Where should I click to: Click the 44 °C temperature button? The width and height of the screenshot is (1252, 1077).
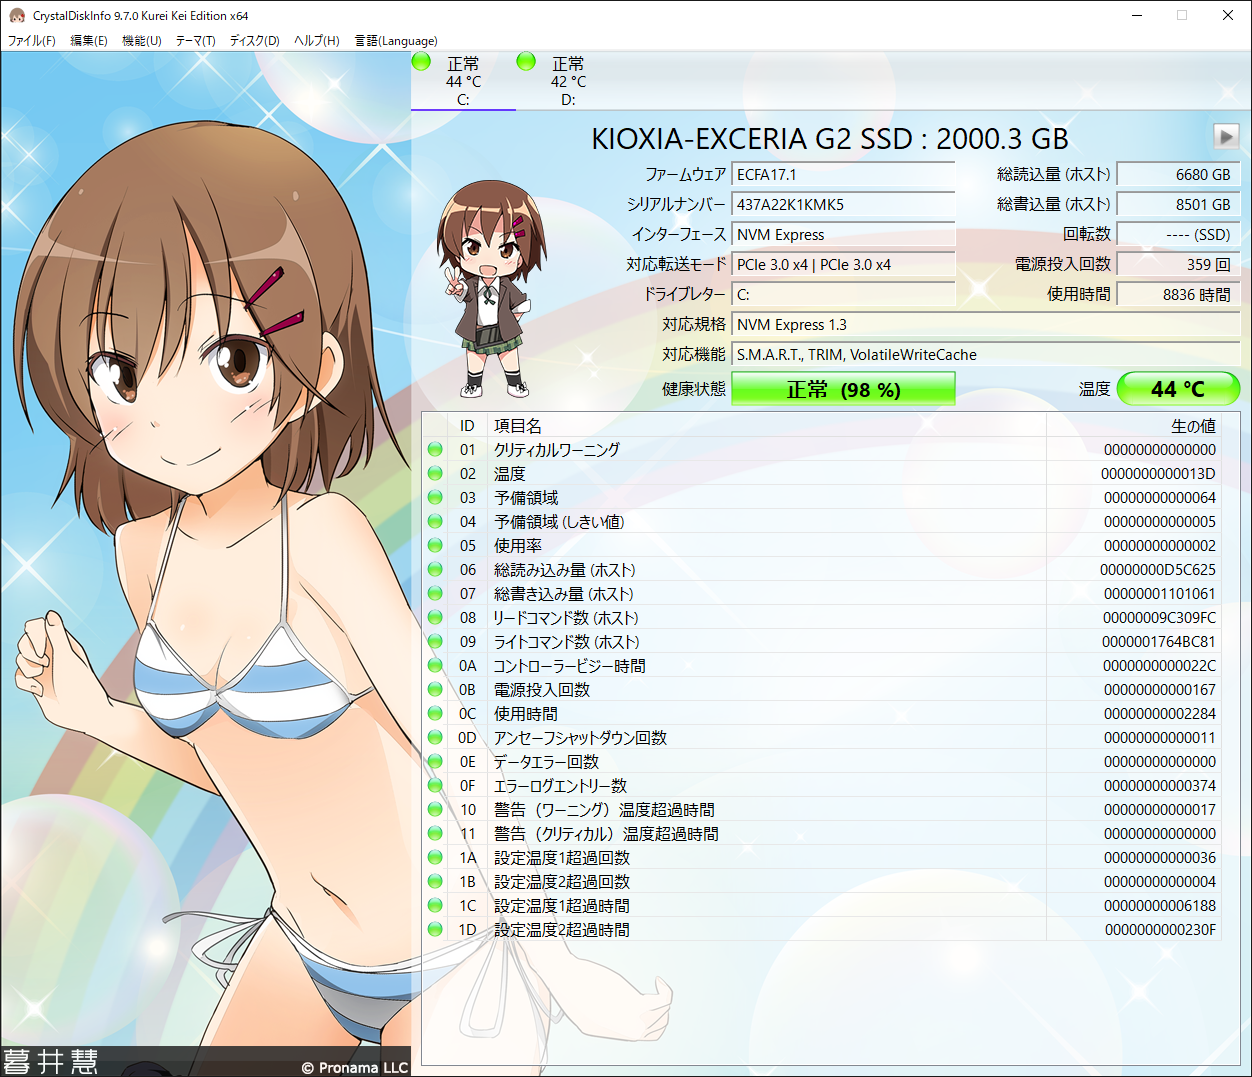(x=1178, y=389)
